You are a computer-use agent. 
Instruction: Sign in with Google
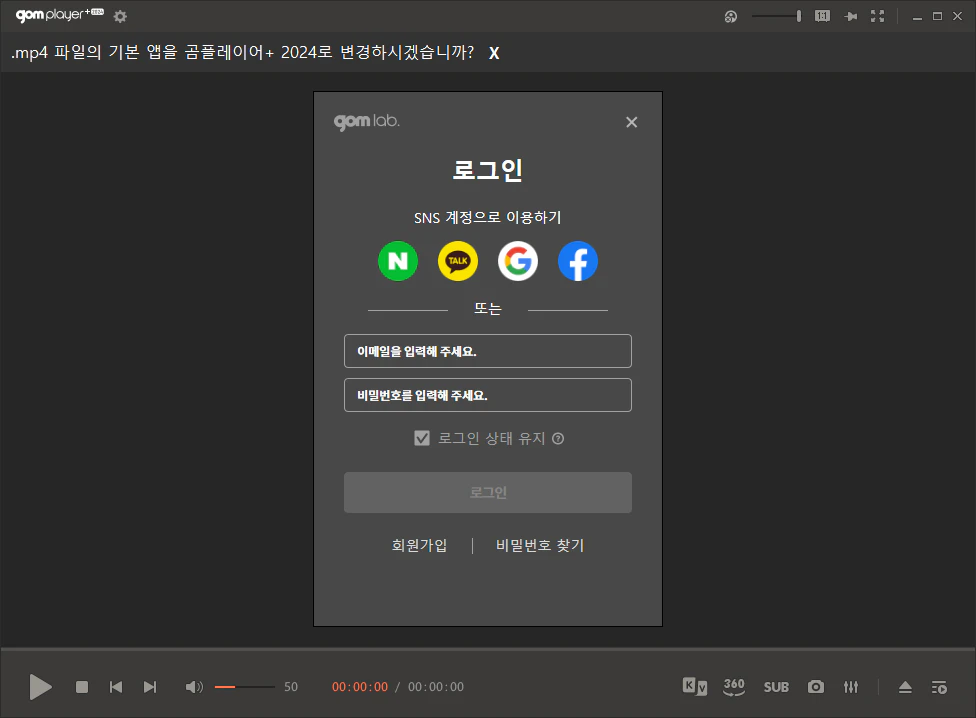(517, 260)
